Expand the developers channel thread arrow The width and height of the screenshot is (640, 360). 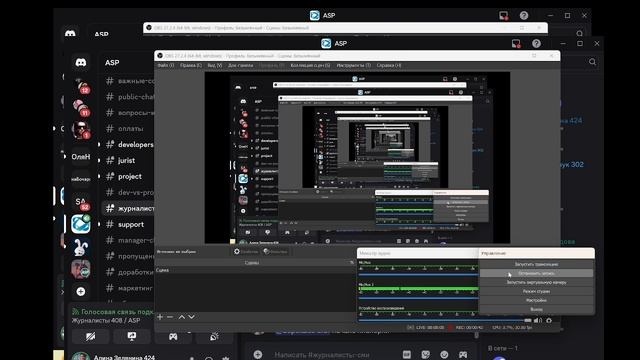tap(99, 144)
